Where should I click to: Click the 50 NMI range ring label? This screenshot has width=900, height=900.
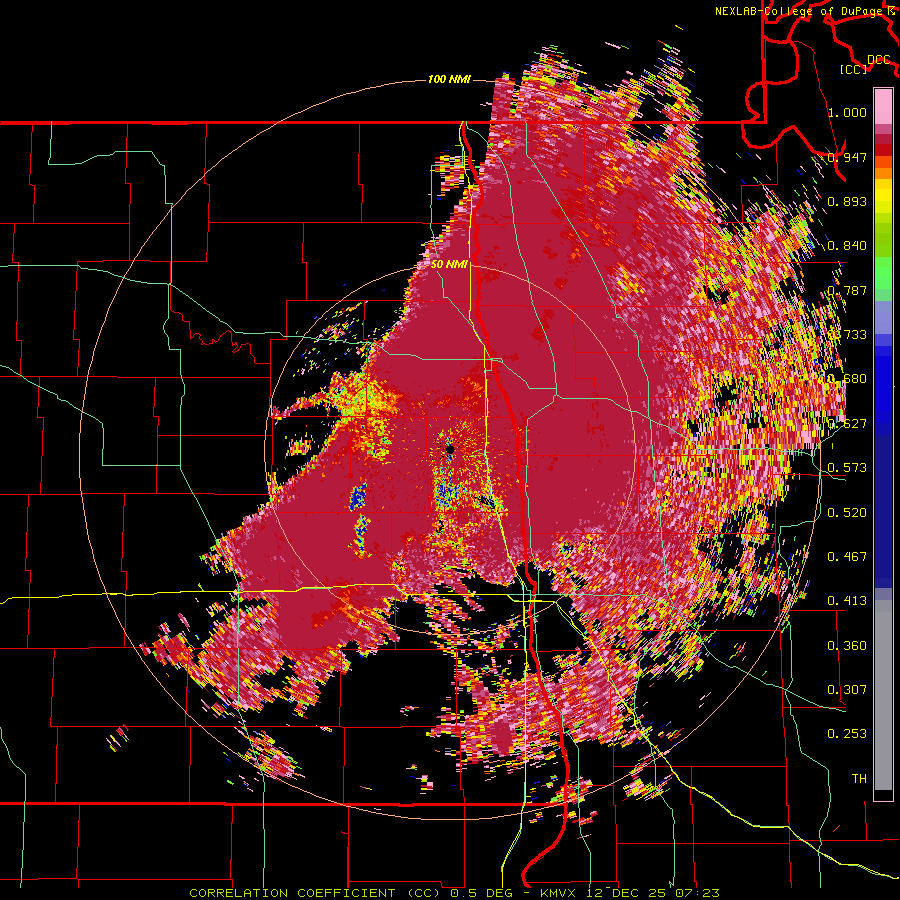pos(449,265)
